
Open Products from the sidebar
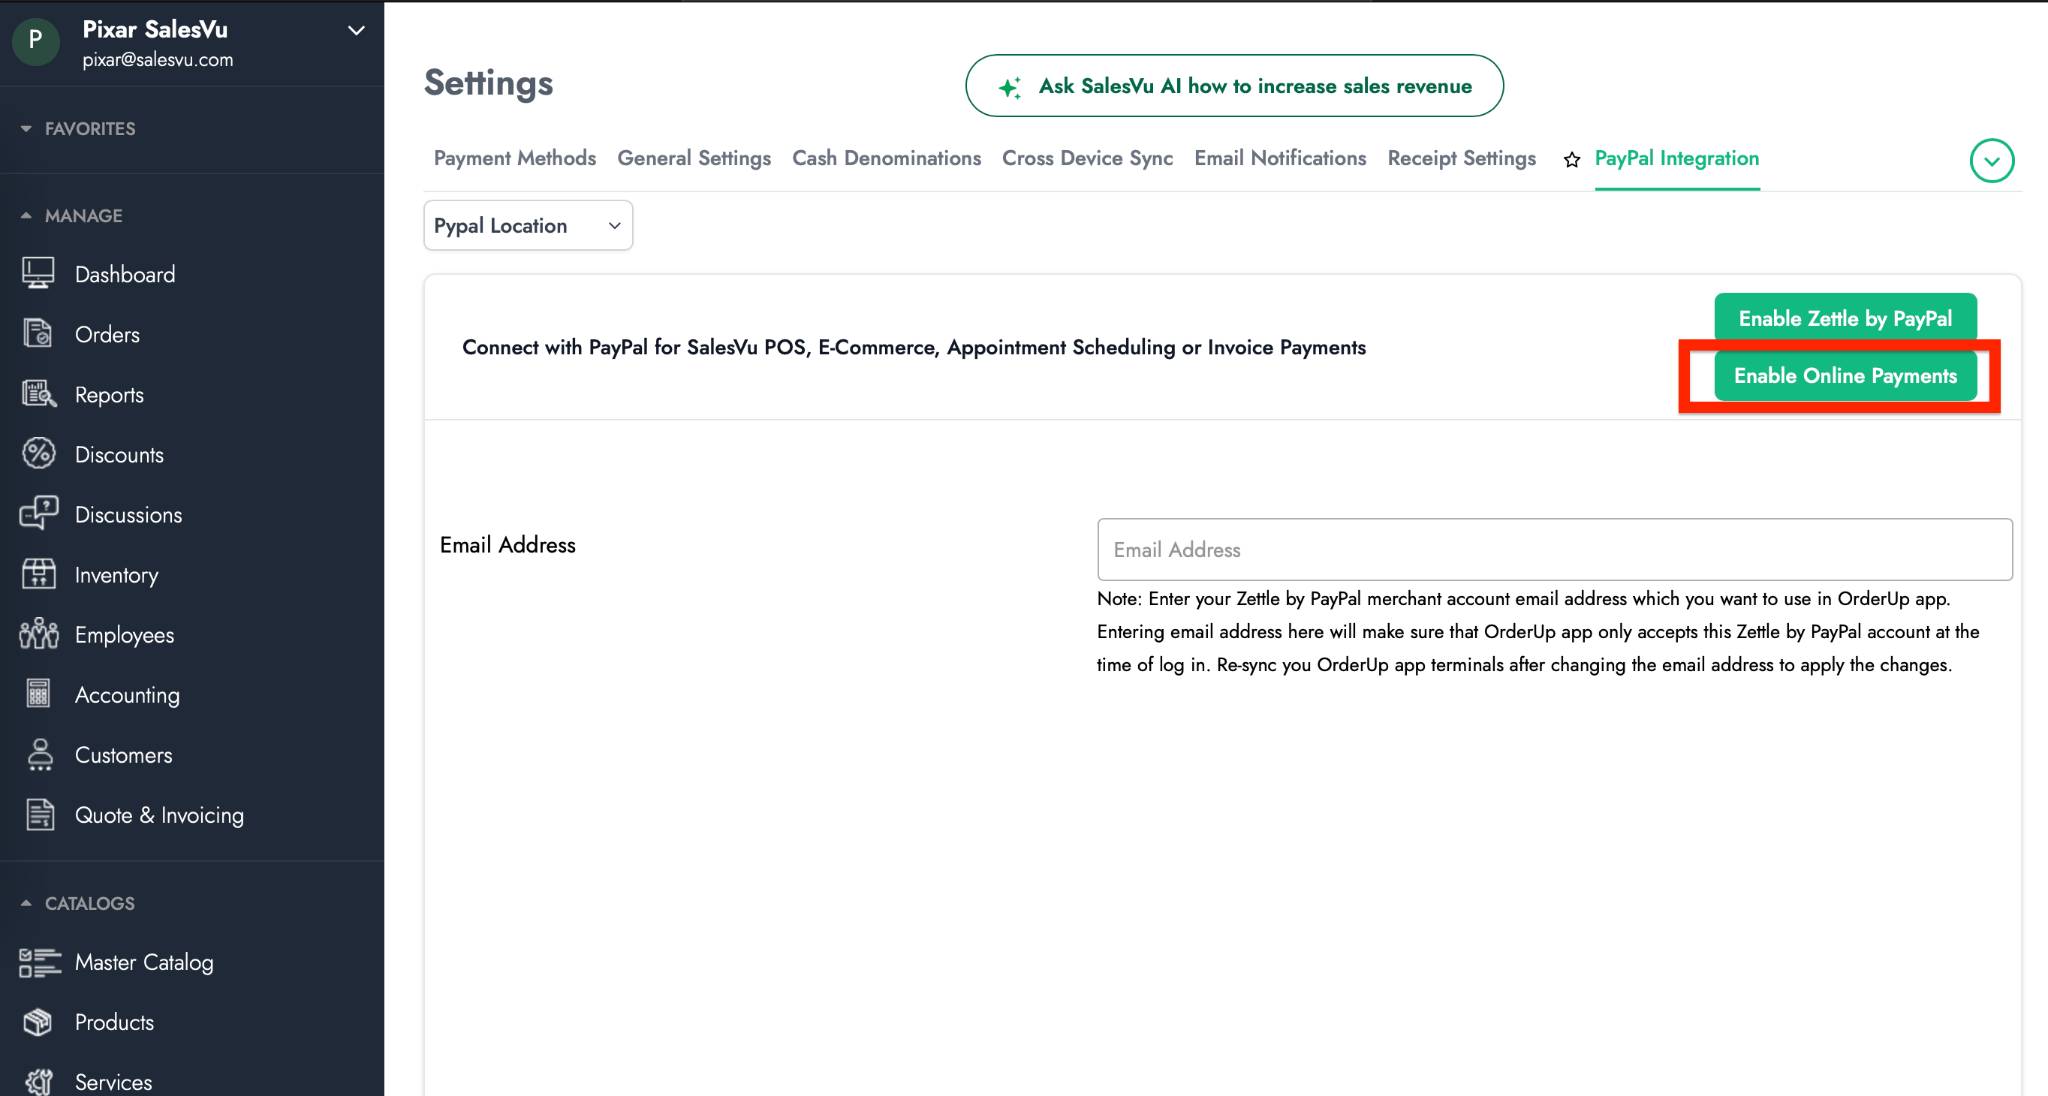click(x=114, y=1022)
